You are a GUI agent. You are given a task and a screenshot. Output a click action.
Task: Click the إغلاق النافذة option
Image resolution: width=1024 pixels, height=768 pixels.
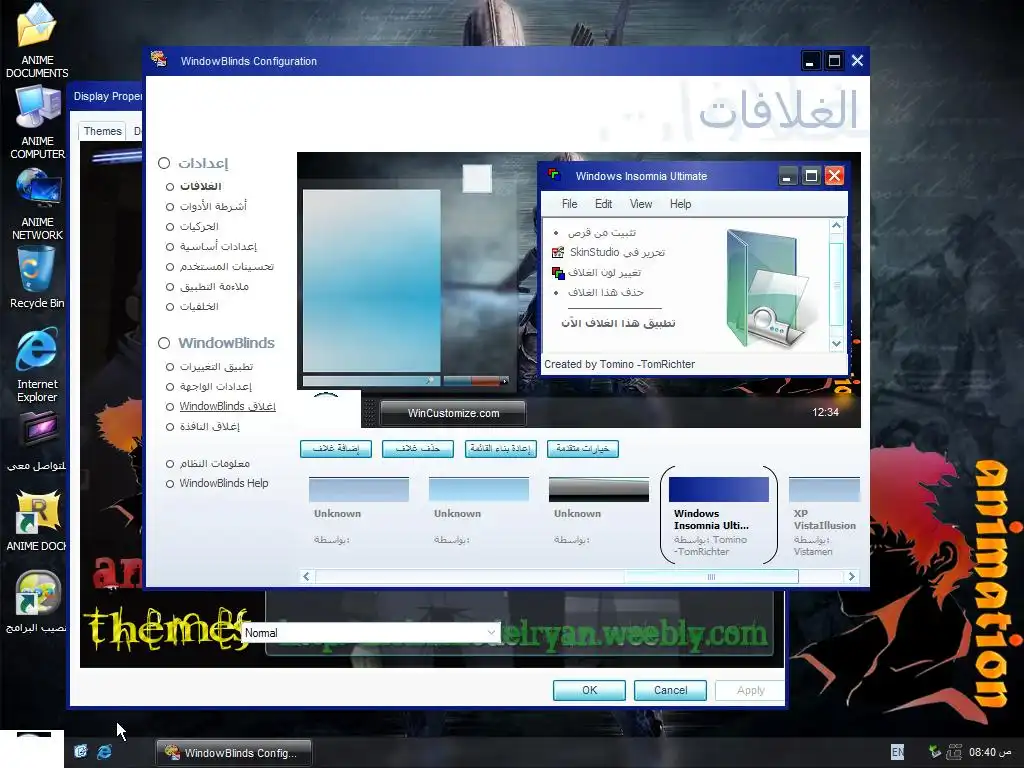point(210,426)
